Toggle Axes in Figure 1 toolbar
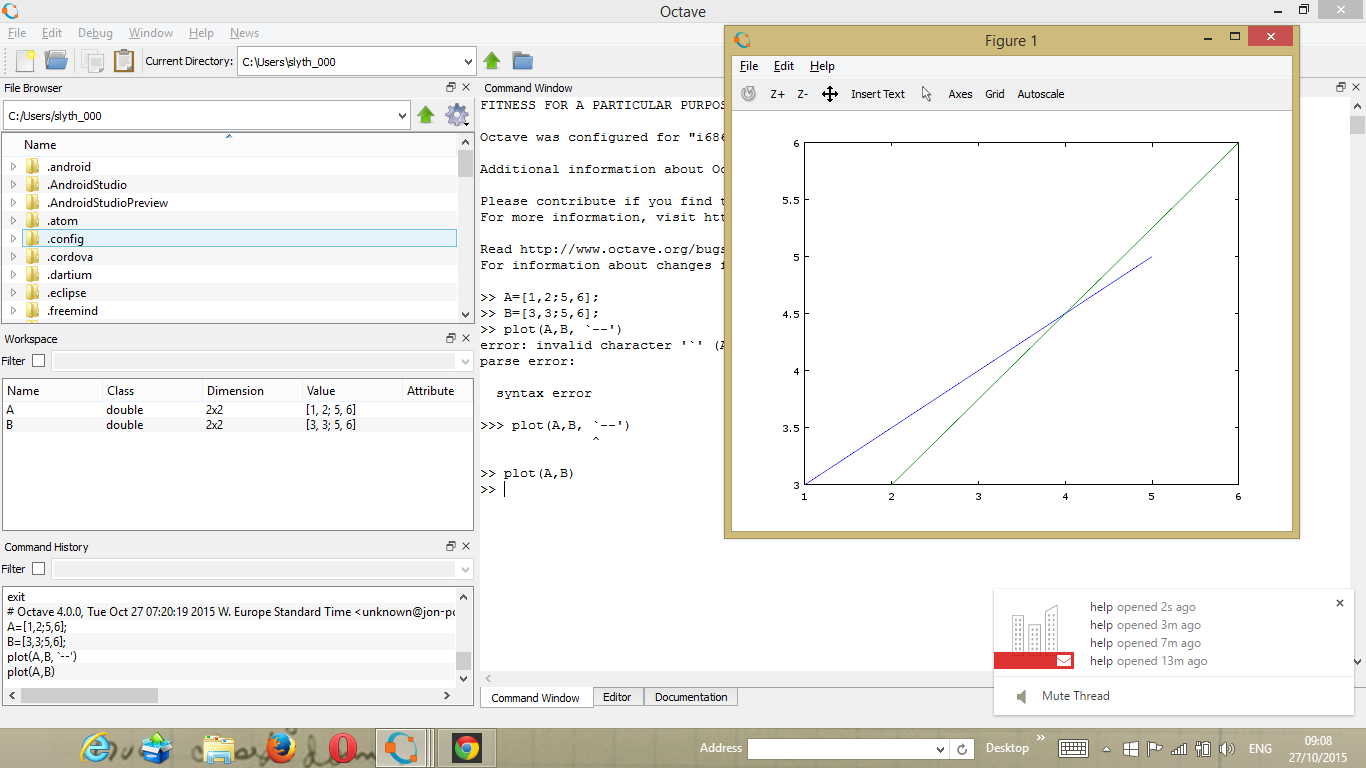 [x=960, y=94]
